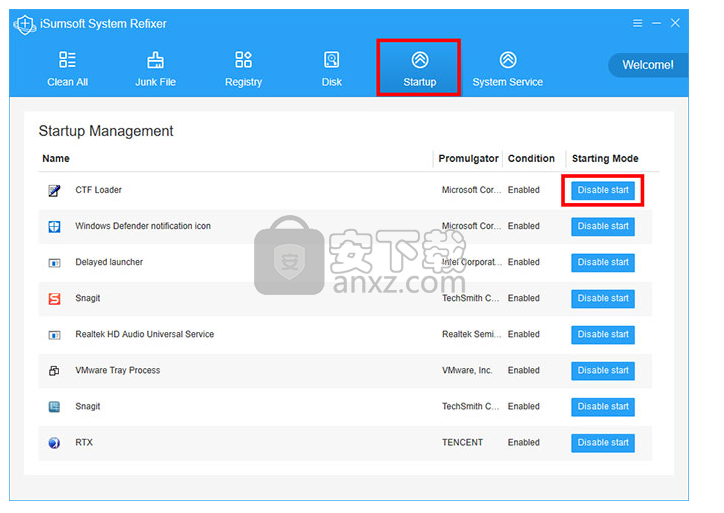The width and height of the screenshot is (724, 513).
Task: Sort by Promulgator column header
Action: coord(468,158)
